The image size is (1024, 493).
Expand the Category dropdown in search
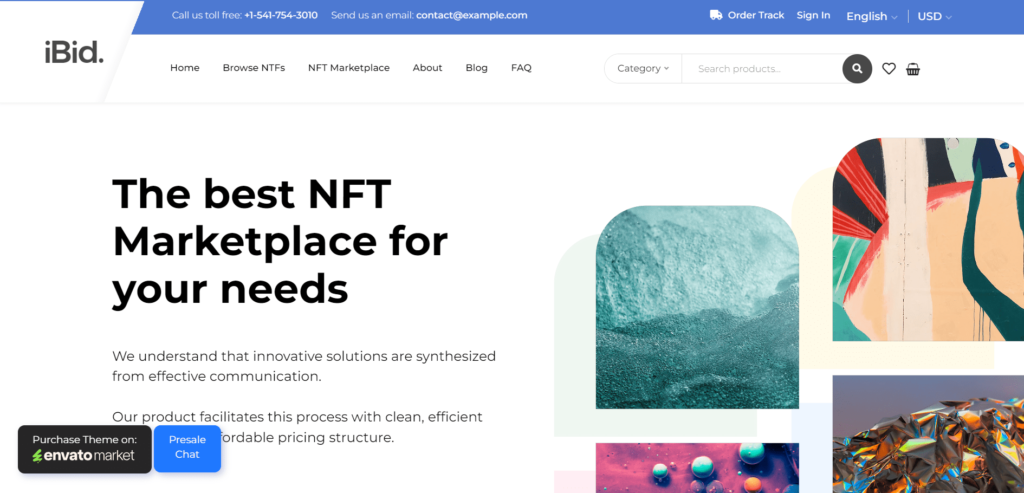643,68
